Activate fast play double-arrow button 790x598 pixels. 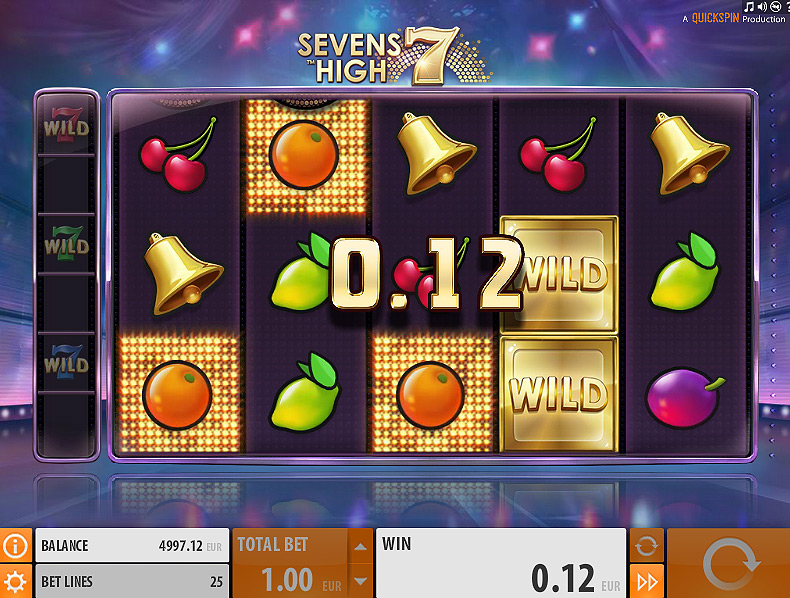pyautogui.click(x=647, y=581)
